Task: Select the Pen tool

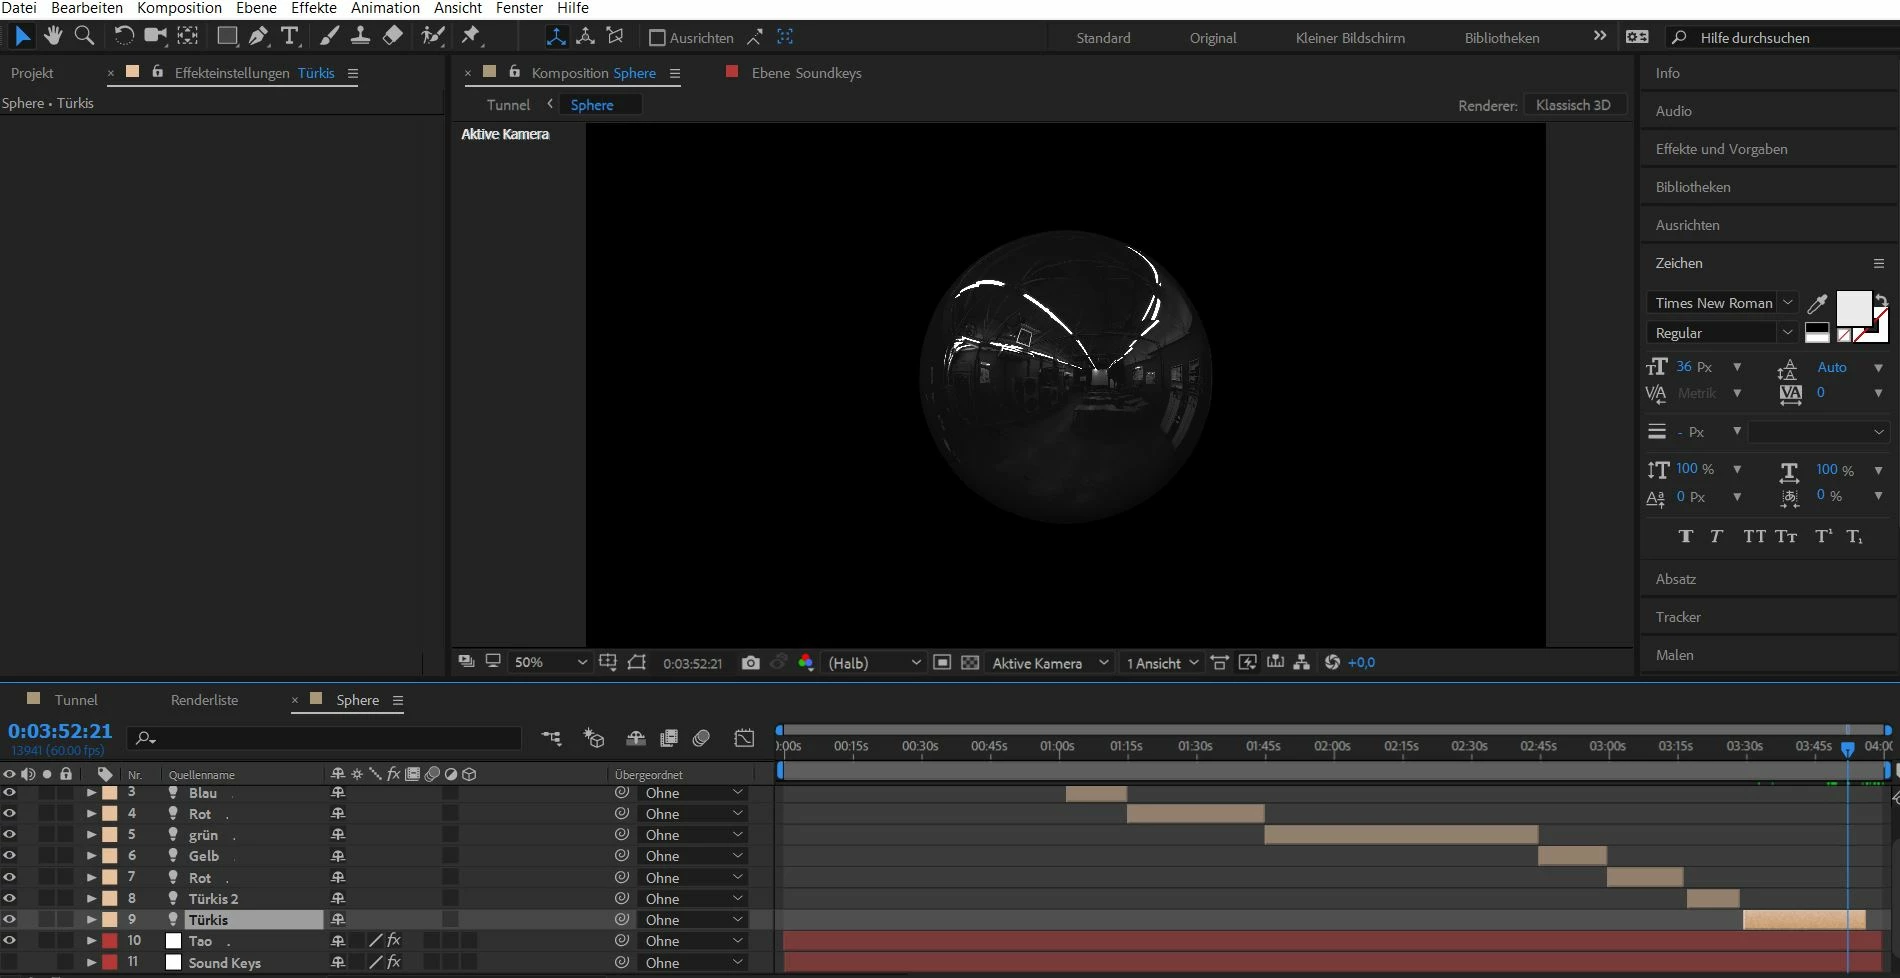Action: (x=259, y=37)
